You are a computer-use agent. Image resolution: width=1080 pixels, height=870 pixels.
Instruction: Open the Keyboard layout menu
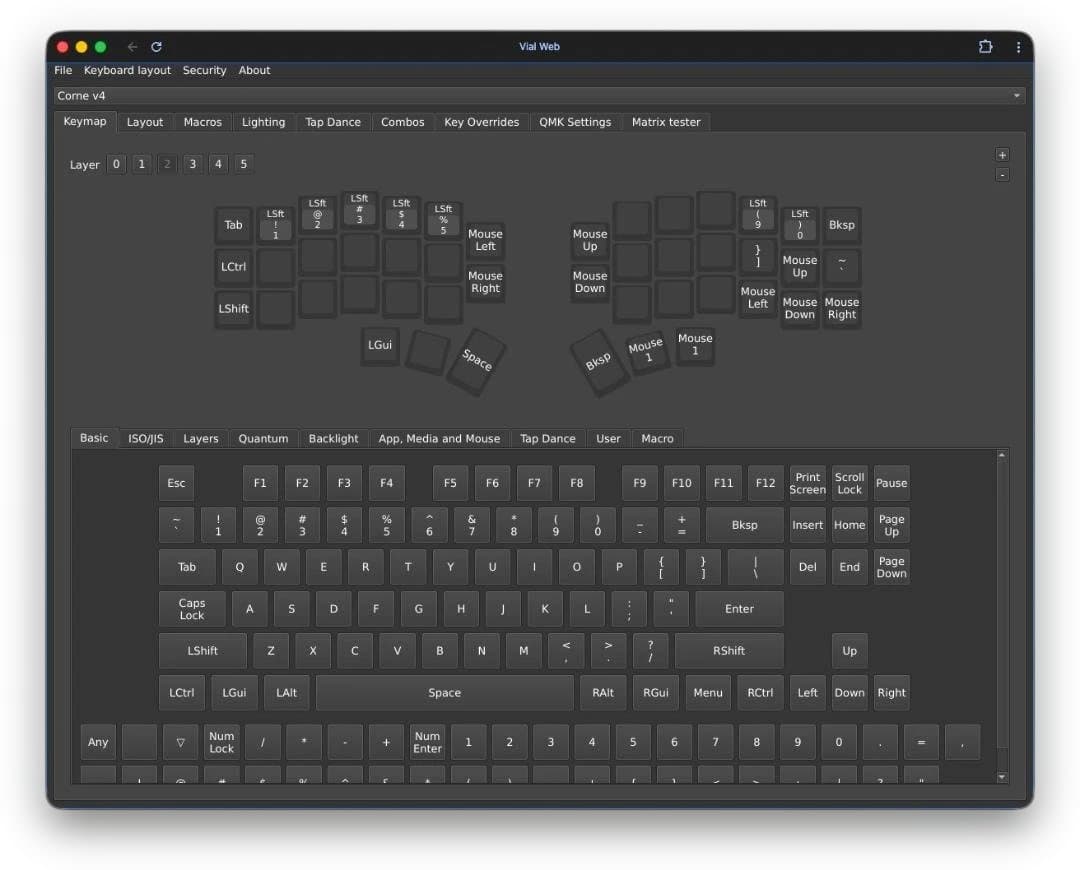point(126,70)
